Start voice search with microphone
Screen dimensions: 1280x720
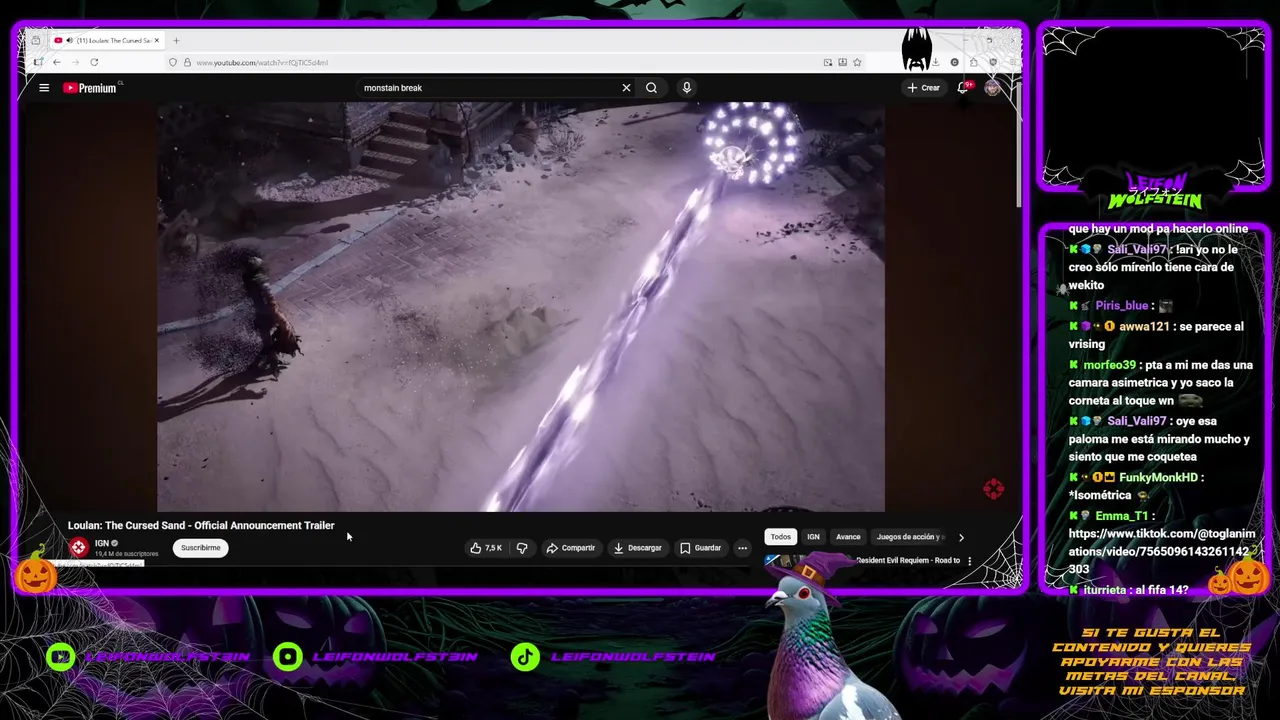click(686, 88)
